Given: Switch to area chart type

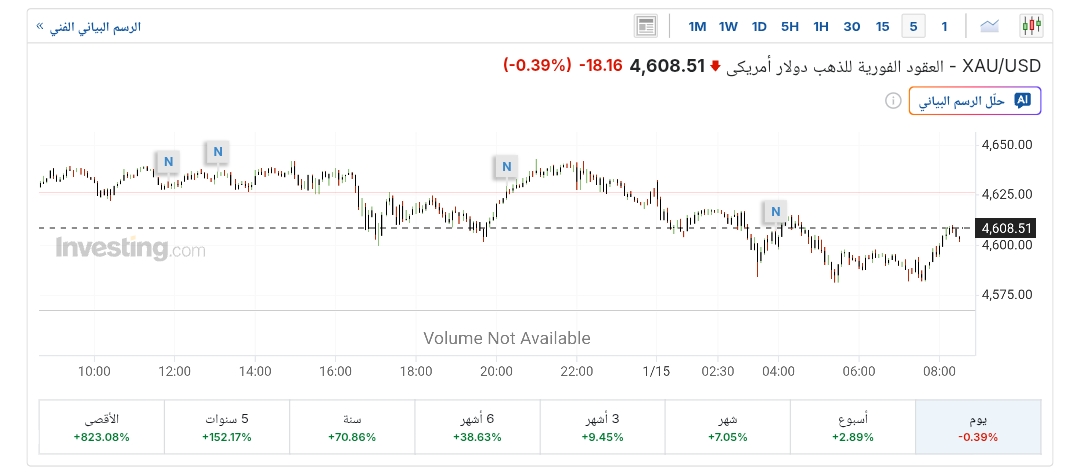Looking at the screenshot, I should pos(990,26).
